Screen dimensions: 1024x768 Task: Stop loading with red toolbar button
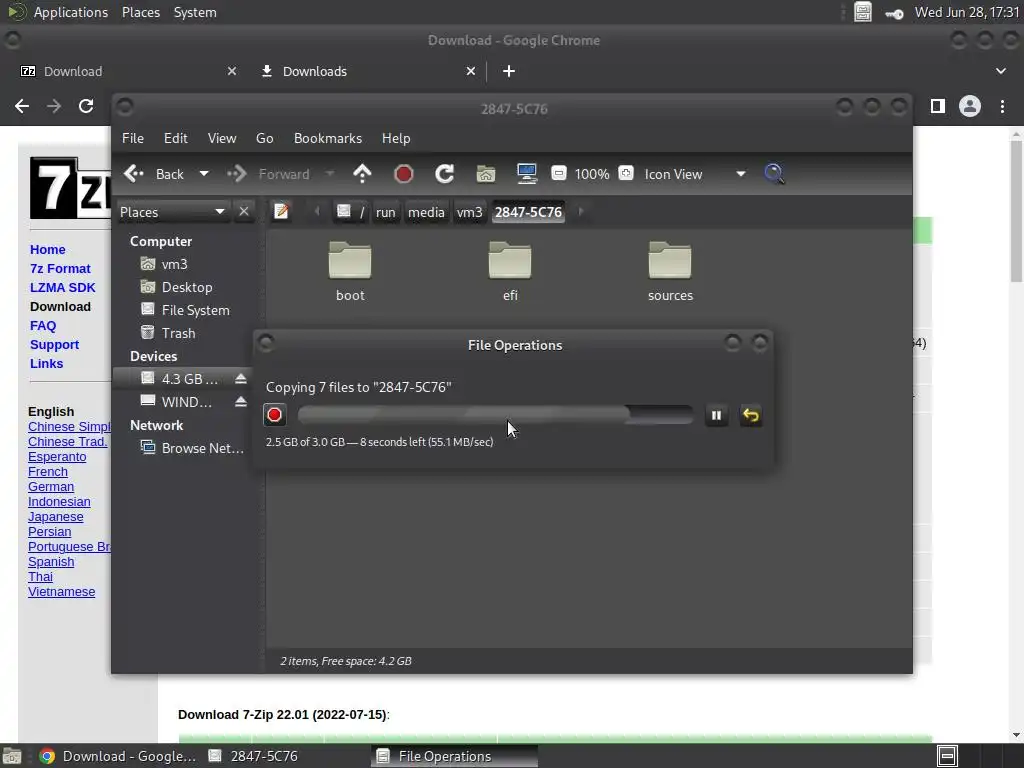click(x=404, y=174)
